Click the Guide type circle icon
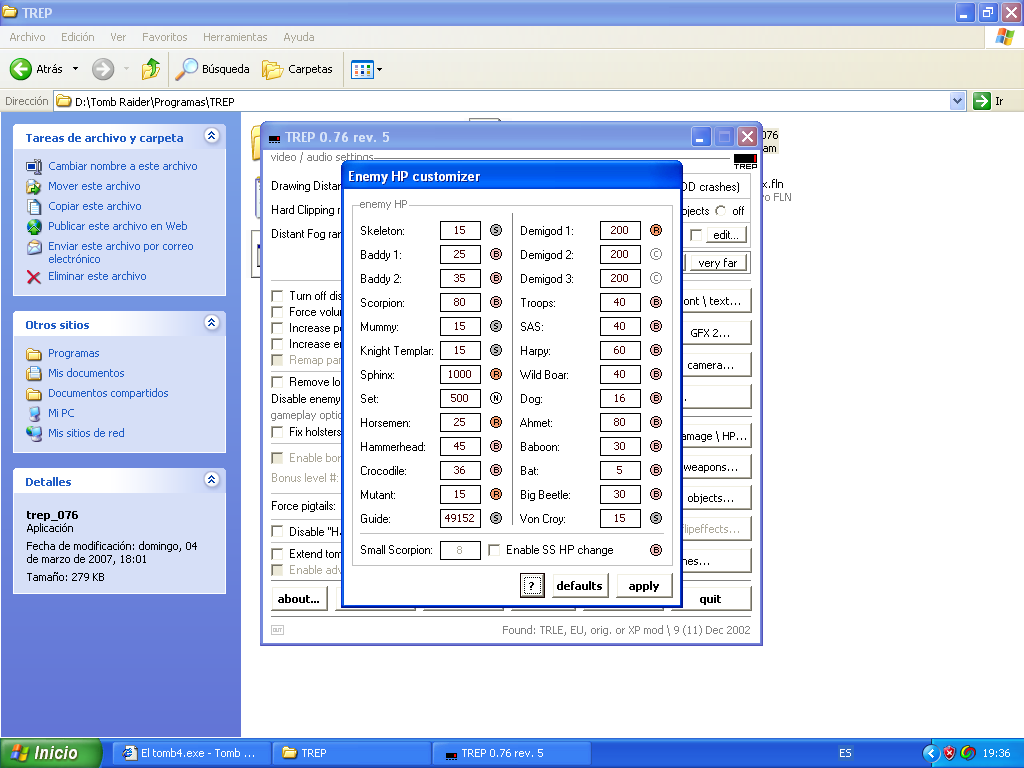 click(496, 519)
